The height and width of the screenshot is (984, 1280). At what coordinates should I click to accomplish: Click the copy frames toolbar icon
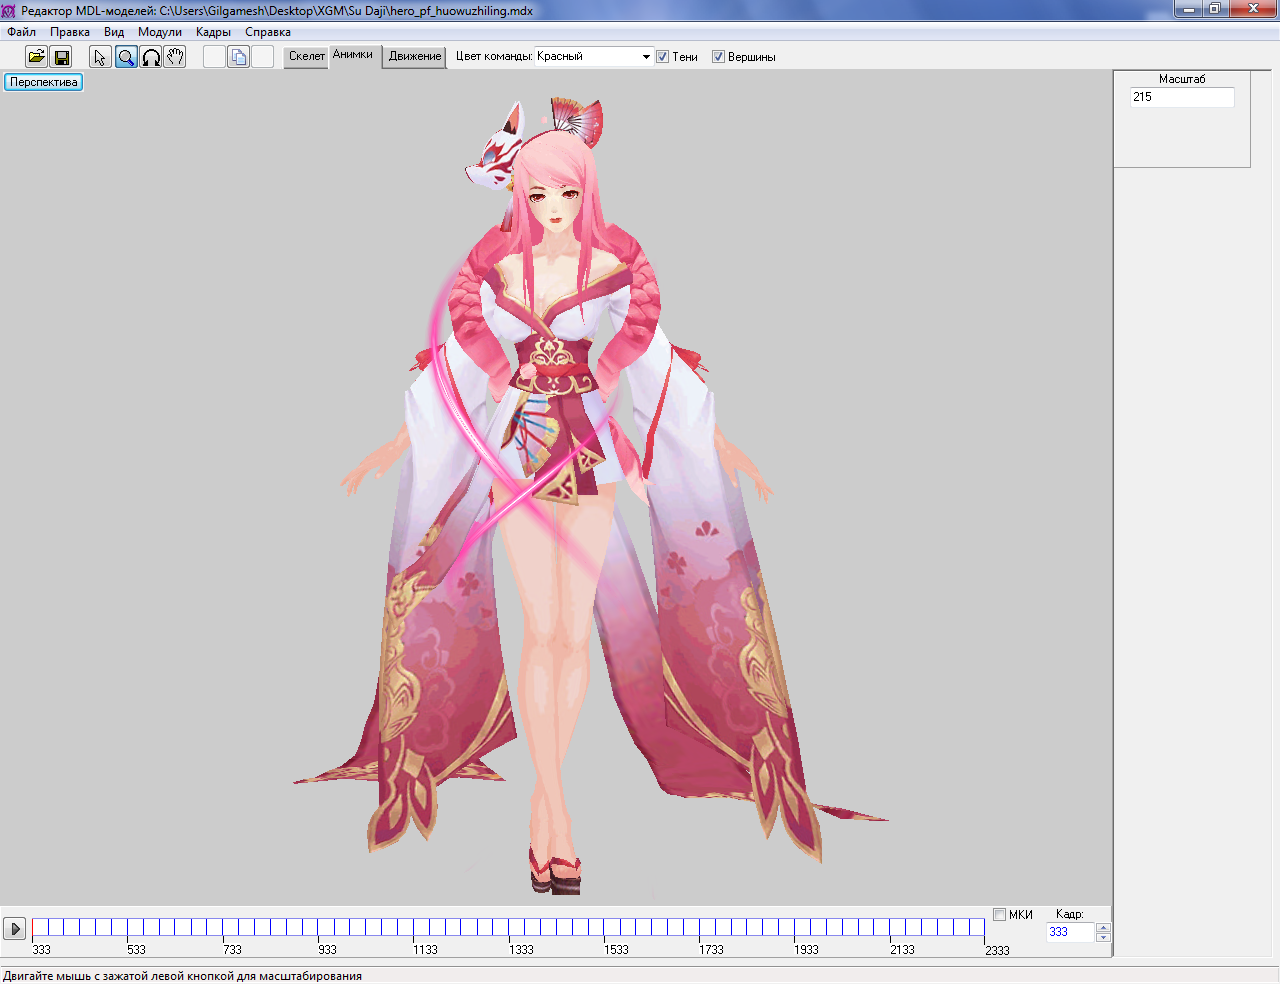tap(238, 57)
